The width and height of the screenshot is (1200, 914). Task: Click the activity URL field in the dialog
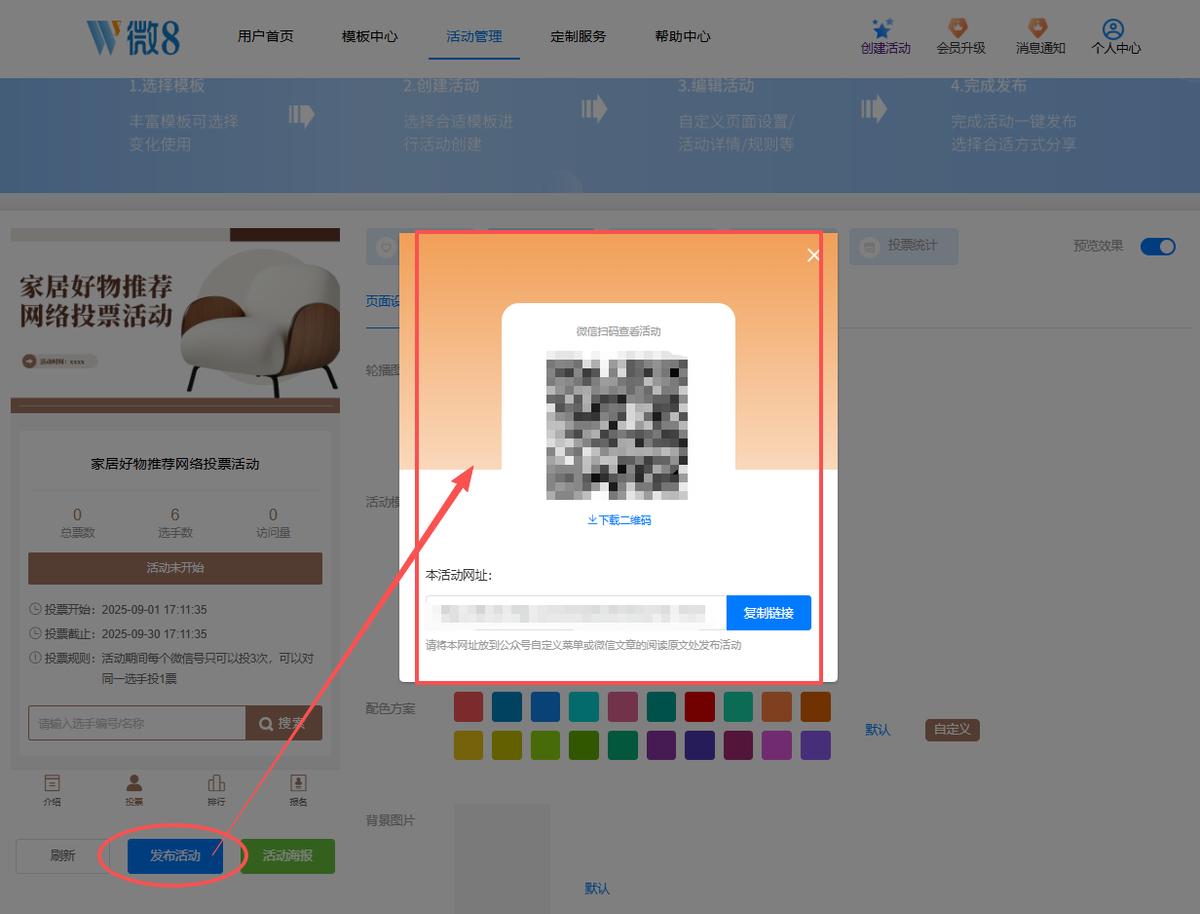point(576,613)
